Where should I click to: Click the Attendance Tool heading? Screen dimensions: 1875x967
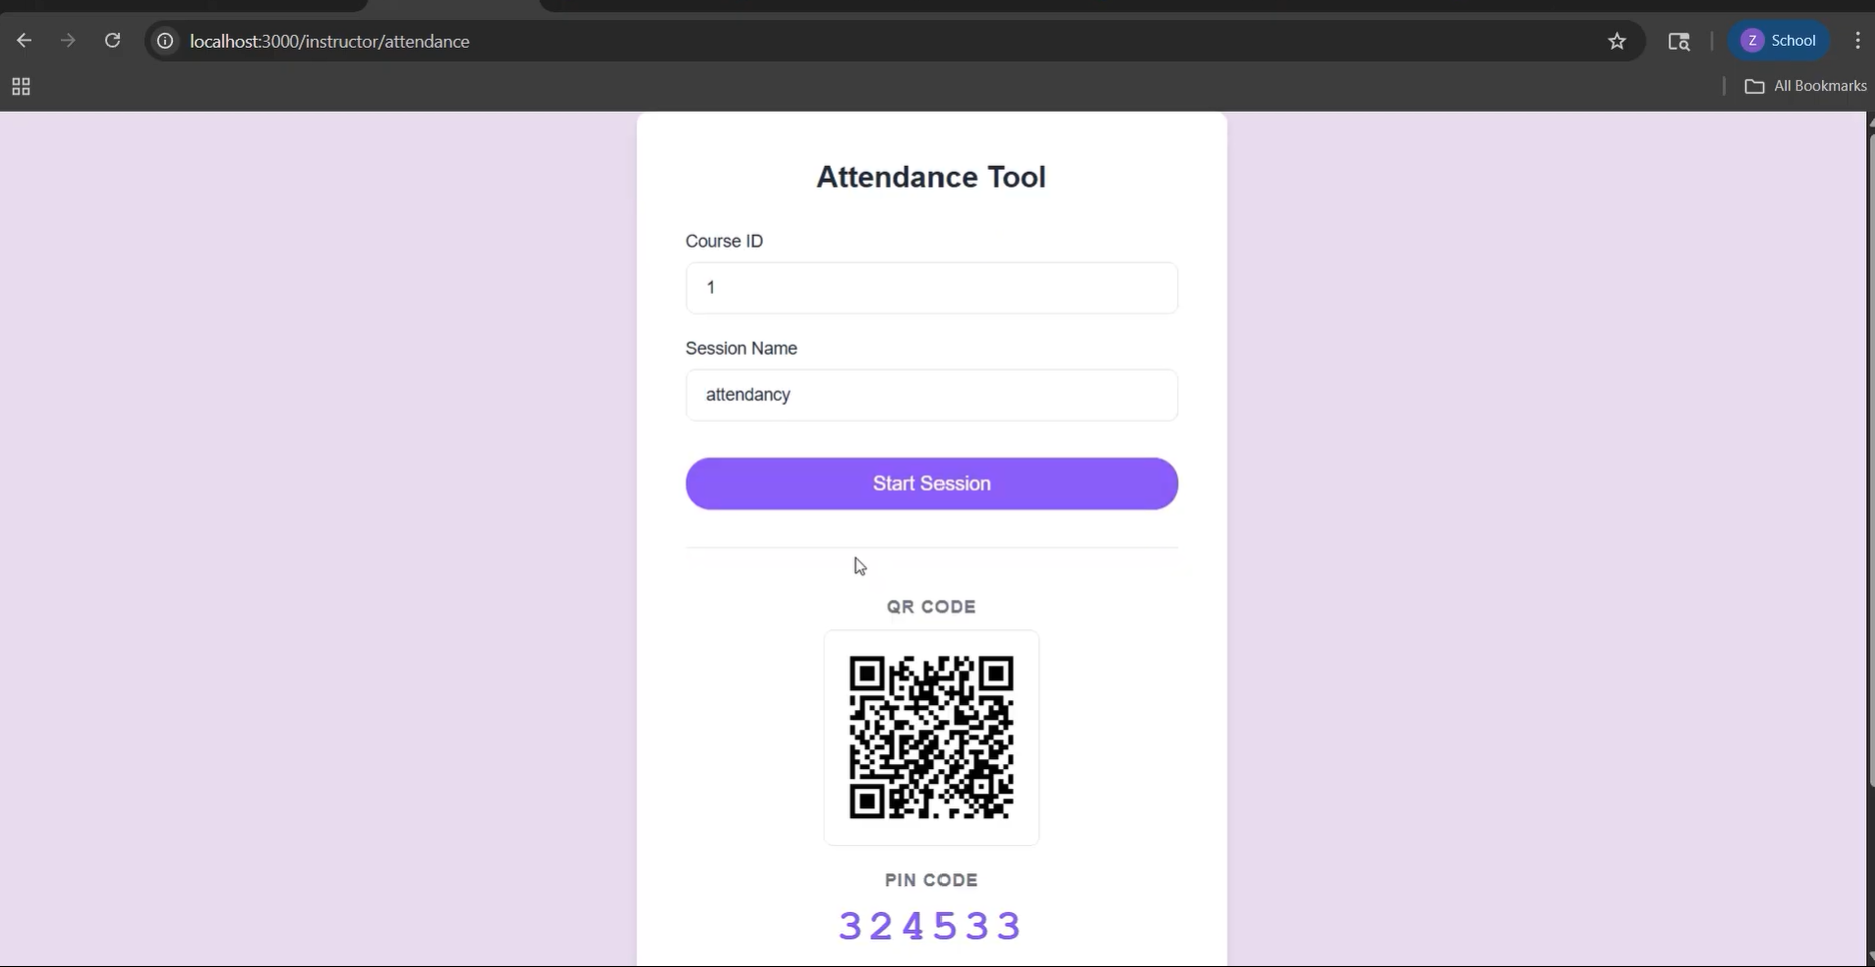[x=931, y=176]
